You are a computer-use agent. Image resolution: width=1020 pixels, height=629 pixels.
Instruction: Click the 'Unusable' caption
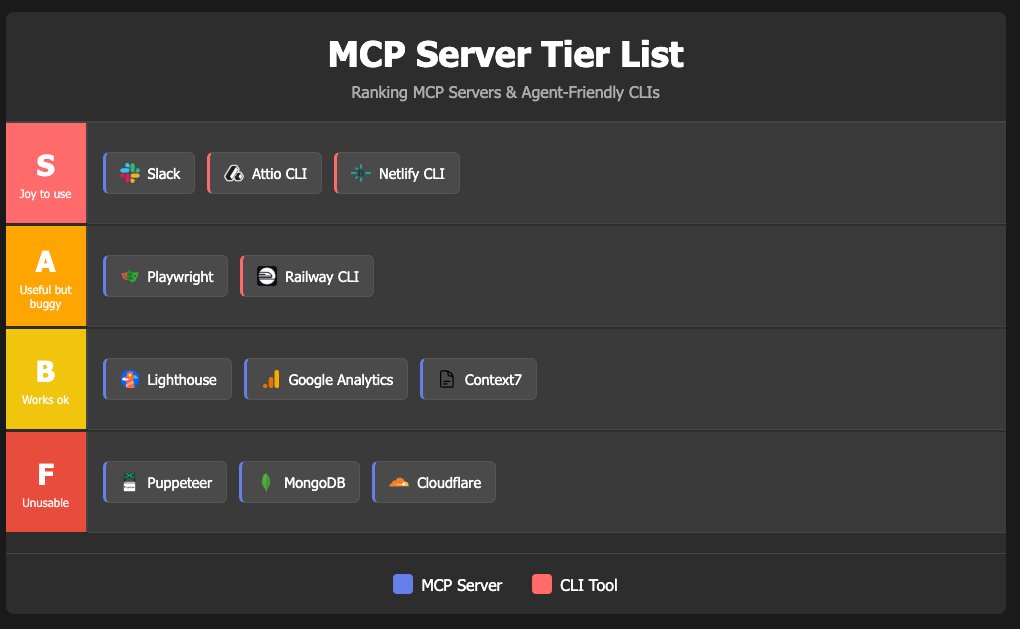click(x=46, y=503)
